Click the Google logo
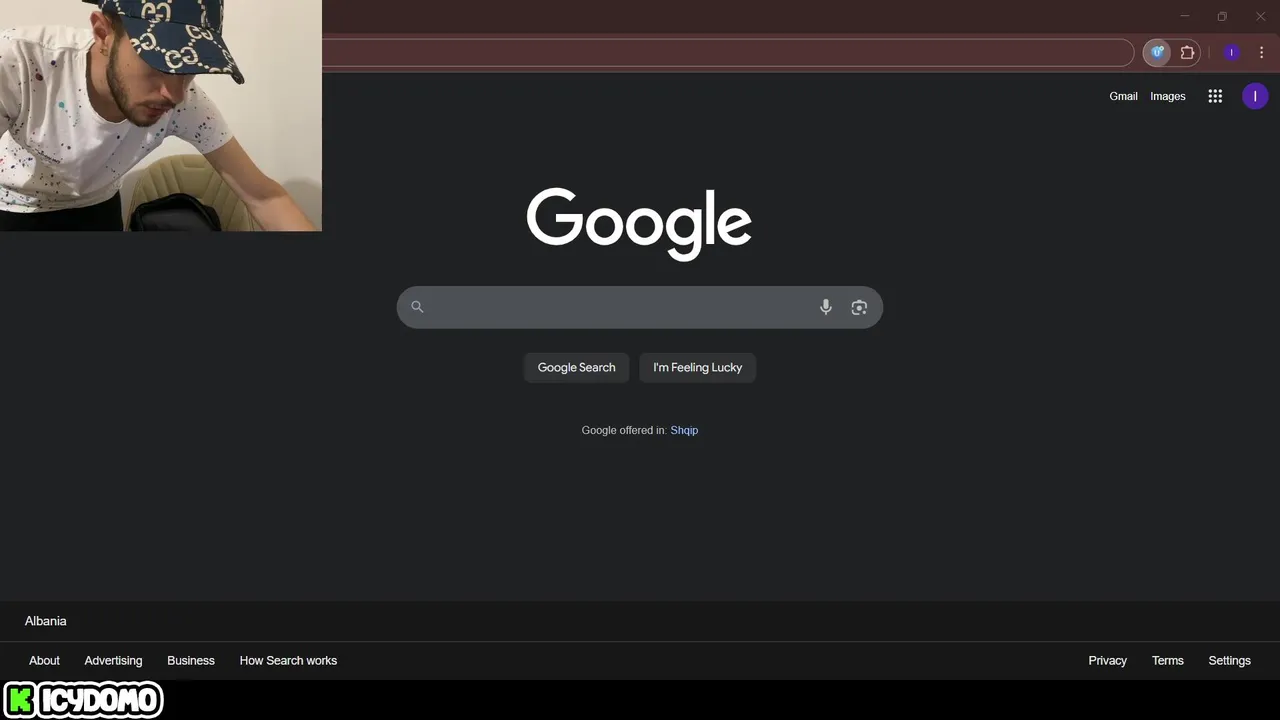 pyautogui.click(x=639, y=224)
